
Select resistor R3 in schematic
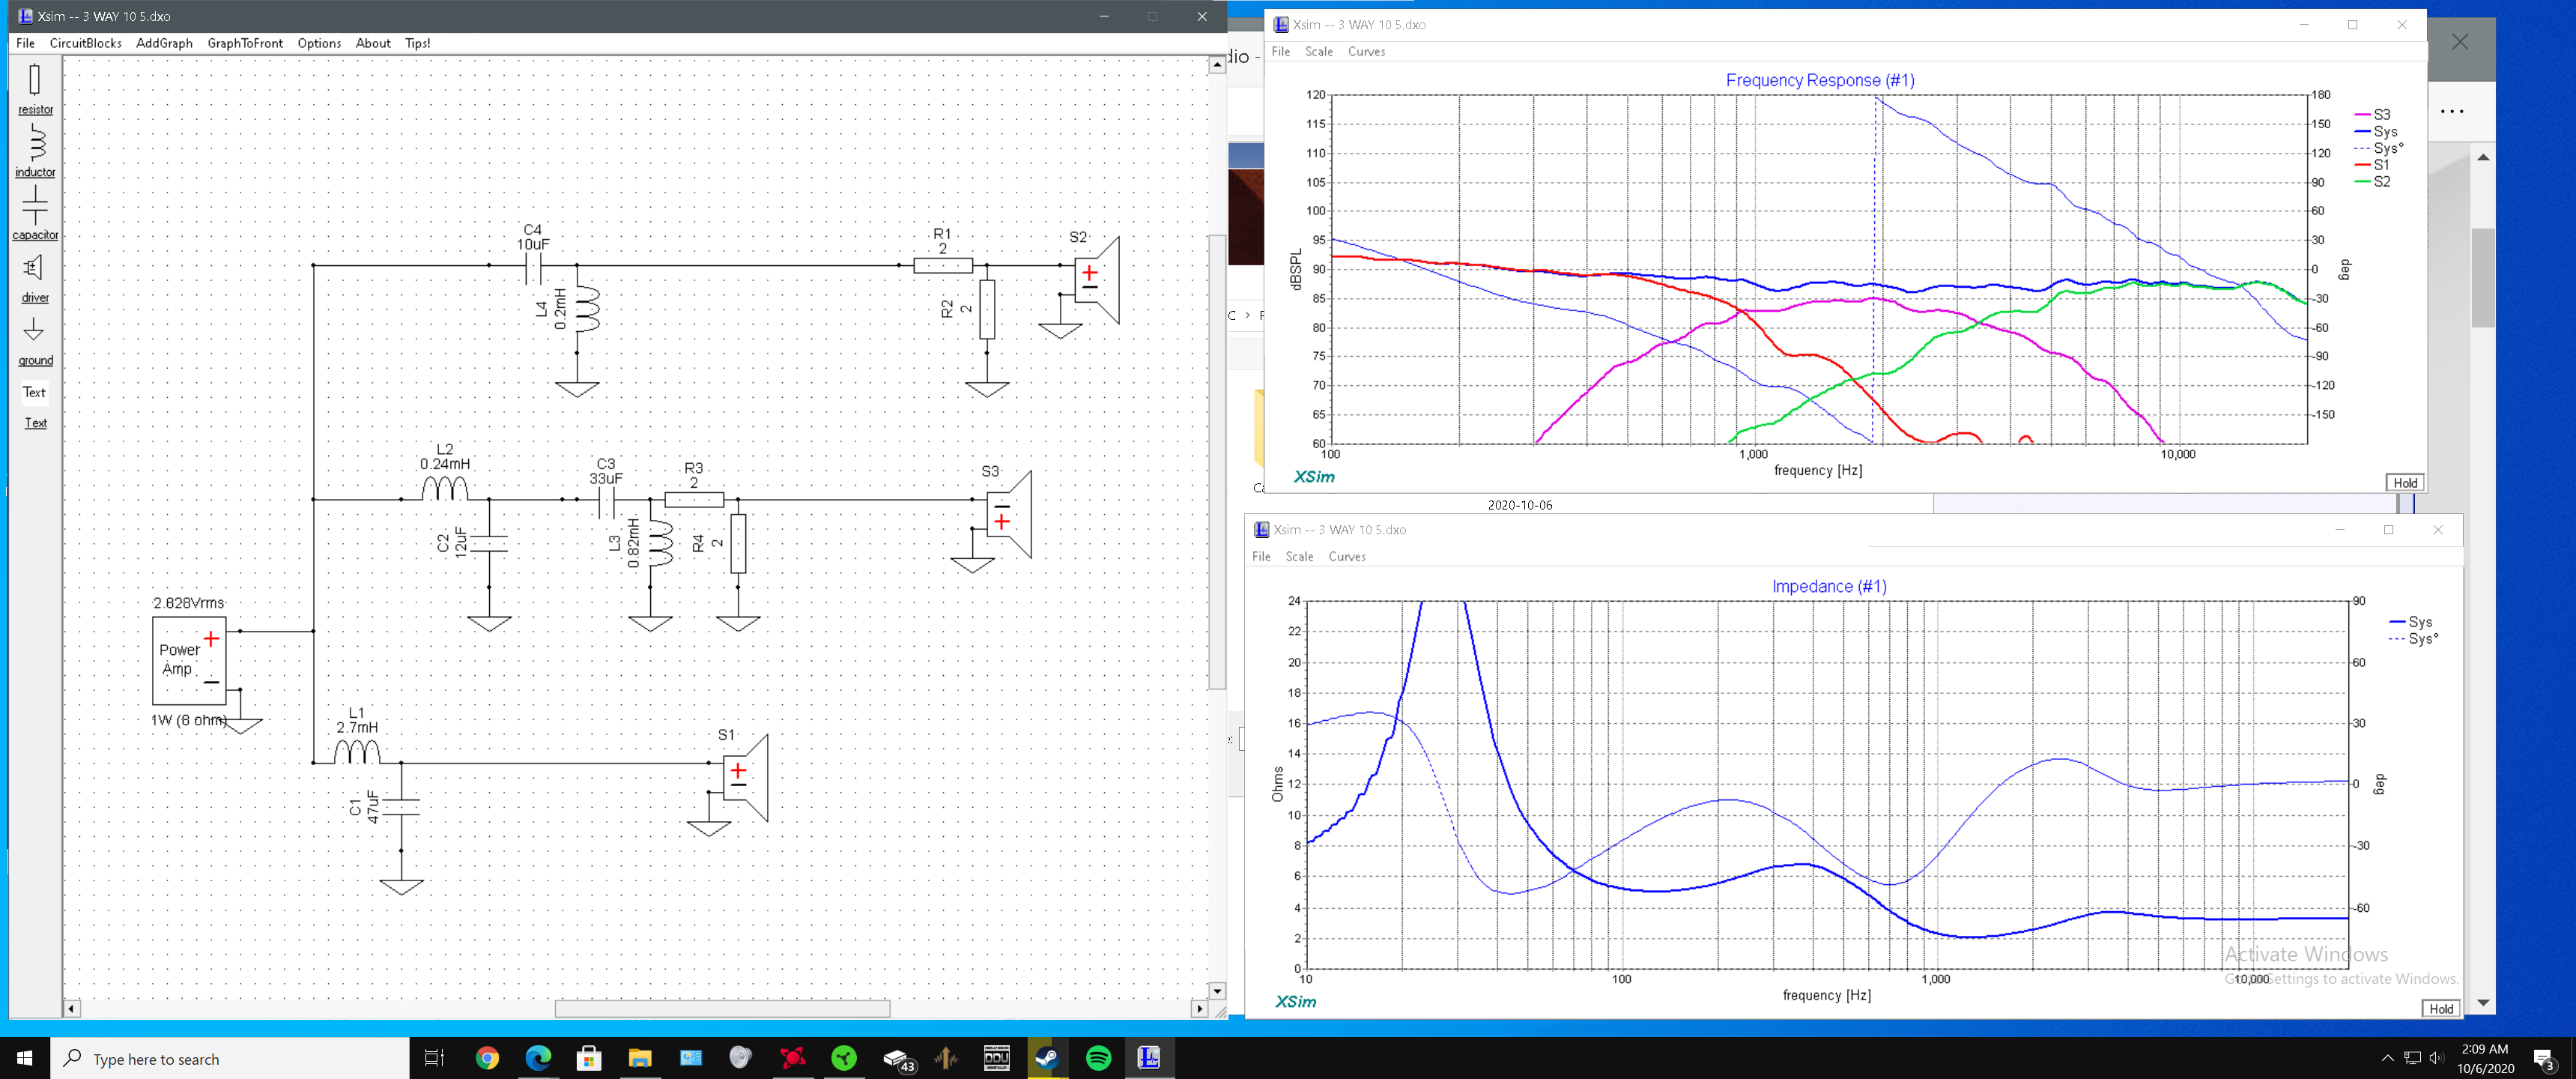point(694,499)
